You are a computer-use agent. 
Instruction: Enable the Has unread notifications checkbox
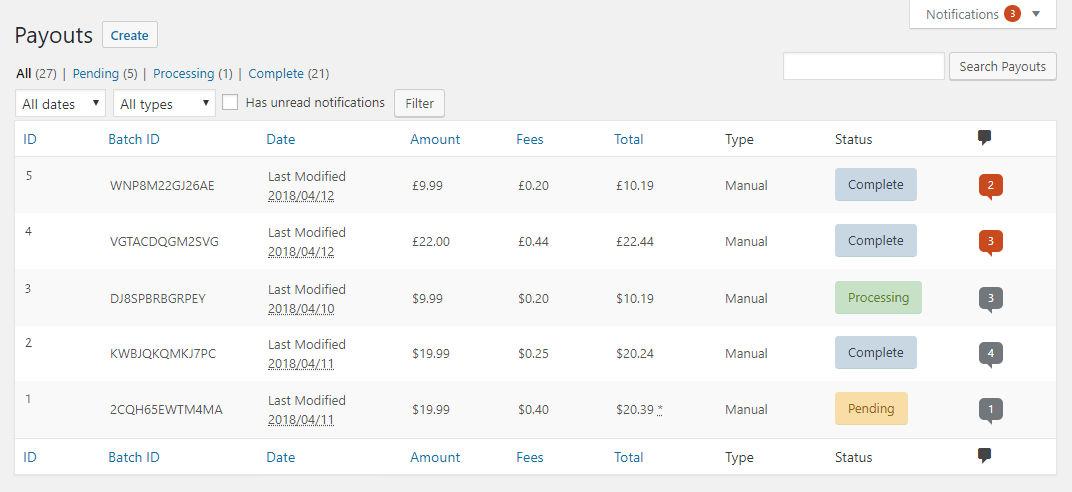(230, 102)
